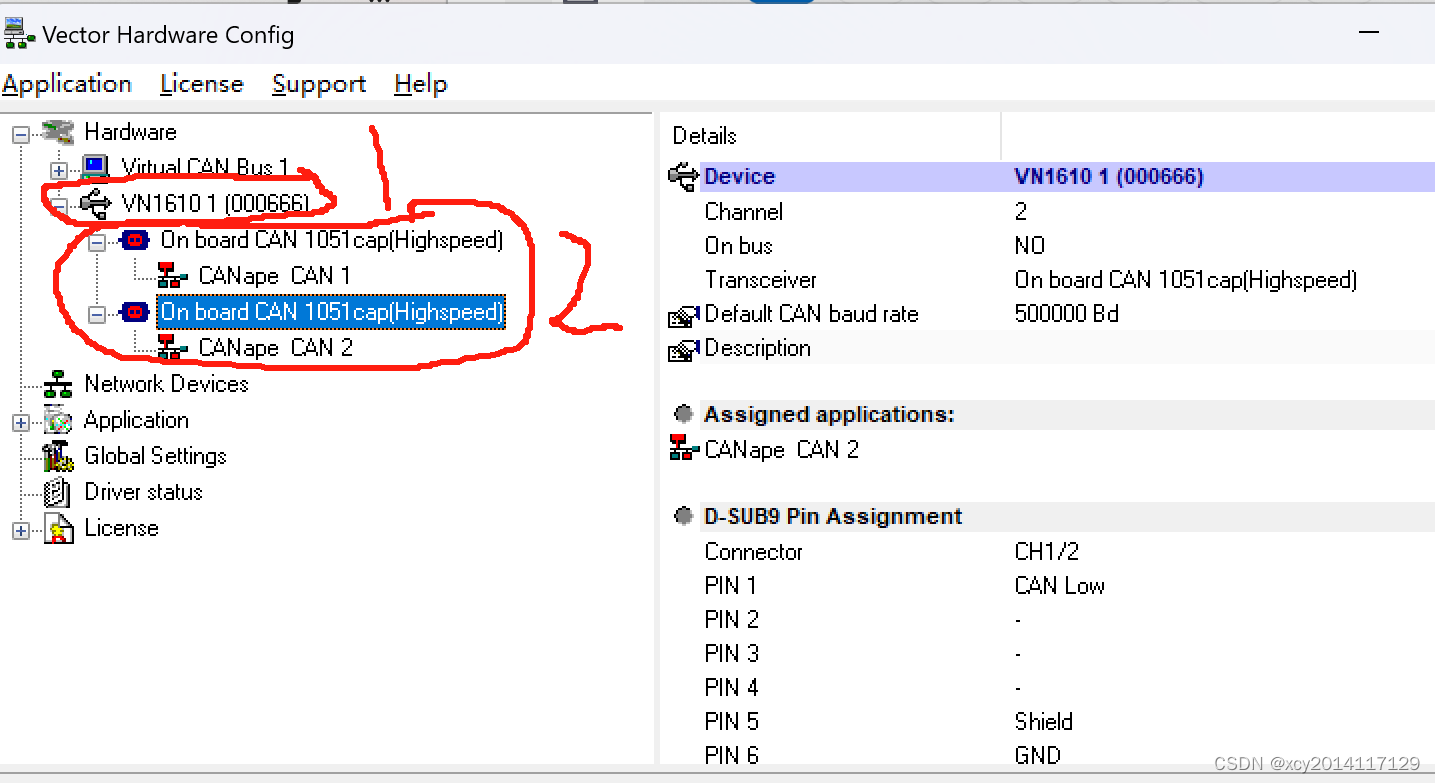Open Global Settings in the tree

click(x=155, y=456)
